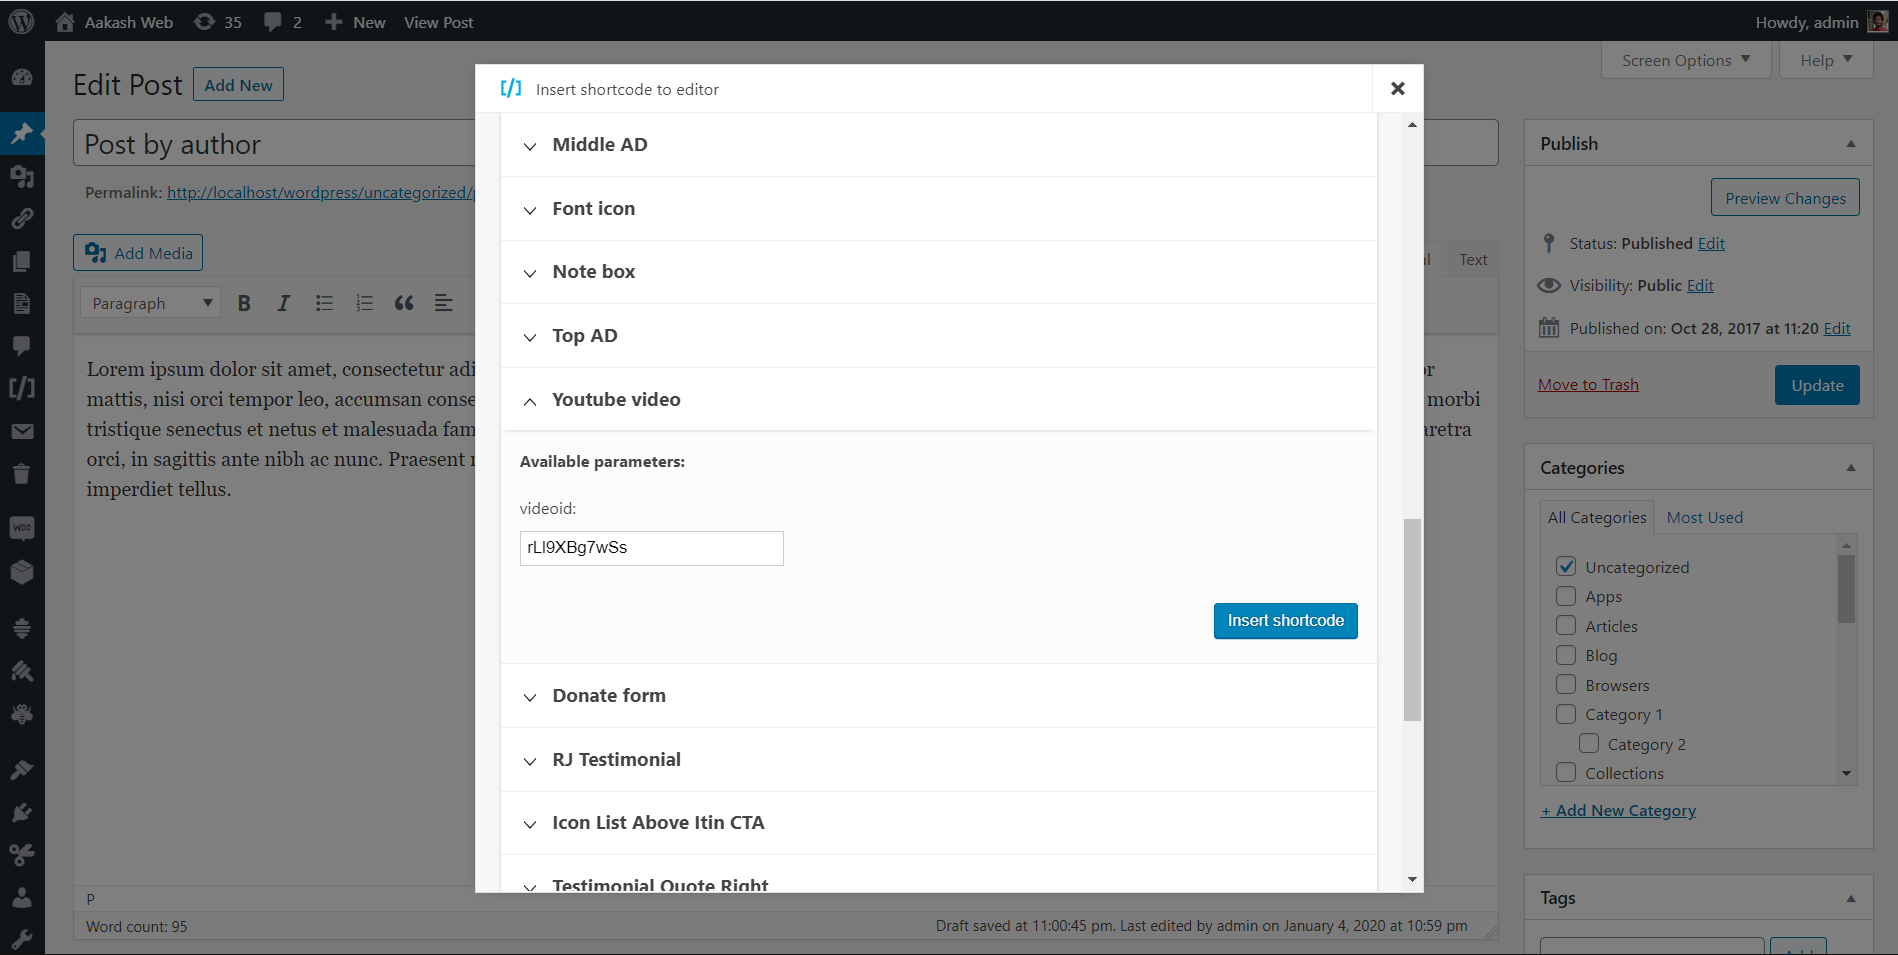
Task: Close the Insert shortcode dialog
Action: pos(1398,89)
